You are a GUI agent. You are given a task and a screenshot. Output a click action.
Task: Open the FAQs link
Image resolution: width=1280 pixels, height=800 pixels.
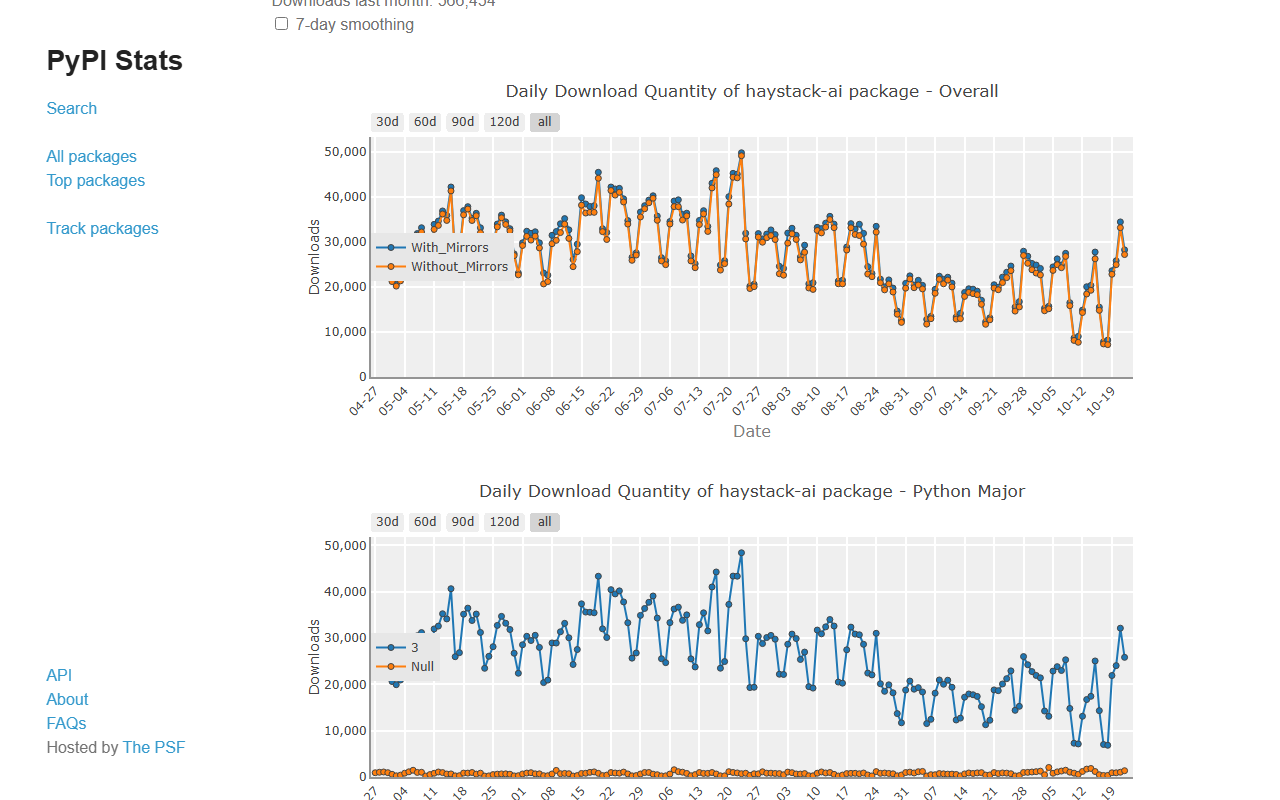pos(66,723)
